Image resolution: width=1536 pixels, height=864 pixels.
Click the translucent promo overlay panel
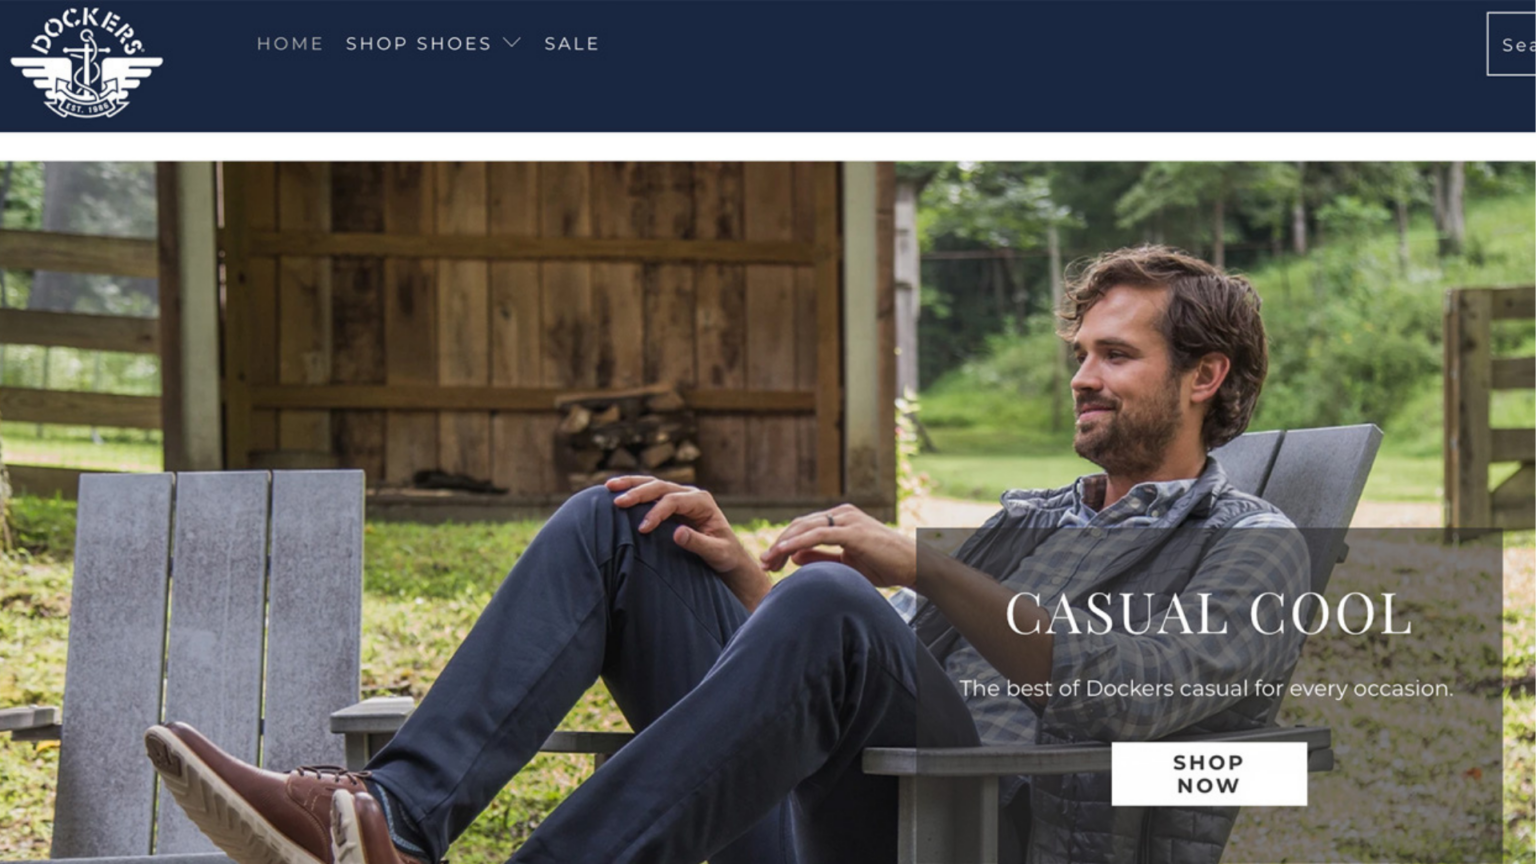[x=1209, y=695]
